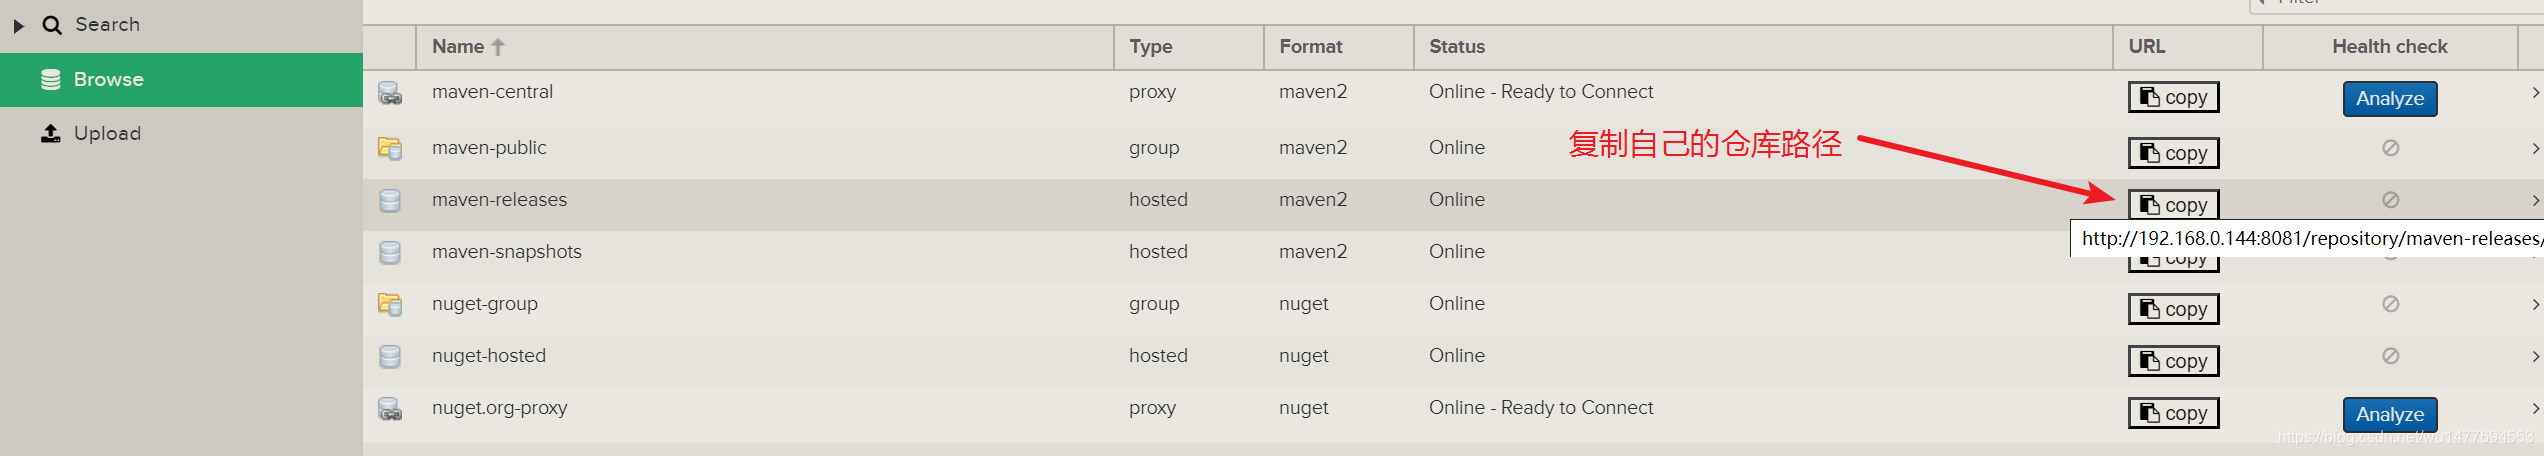Open the nuget-group repository name
Viewport: 2544px width, 456px height.
click(x=485, y=304)
